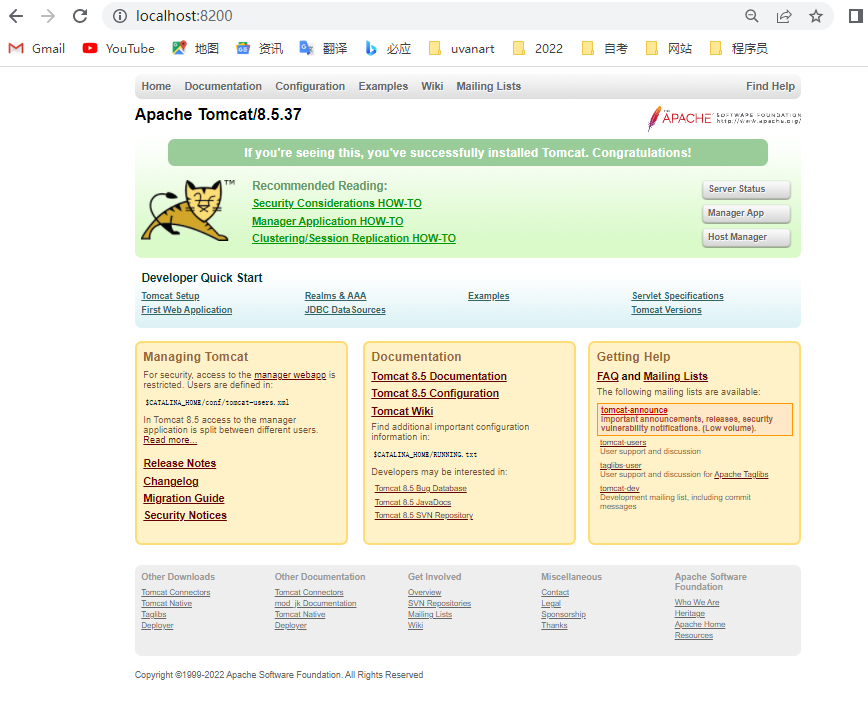Open the Tomcat Wiki link
Screen dimensions: 868x701
click(x=402, y=411)
